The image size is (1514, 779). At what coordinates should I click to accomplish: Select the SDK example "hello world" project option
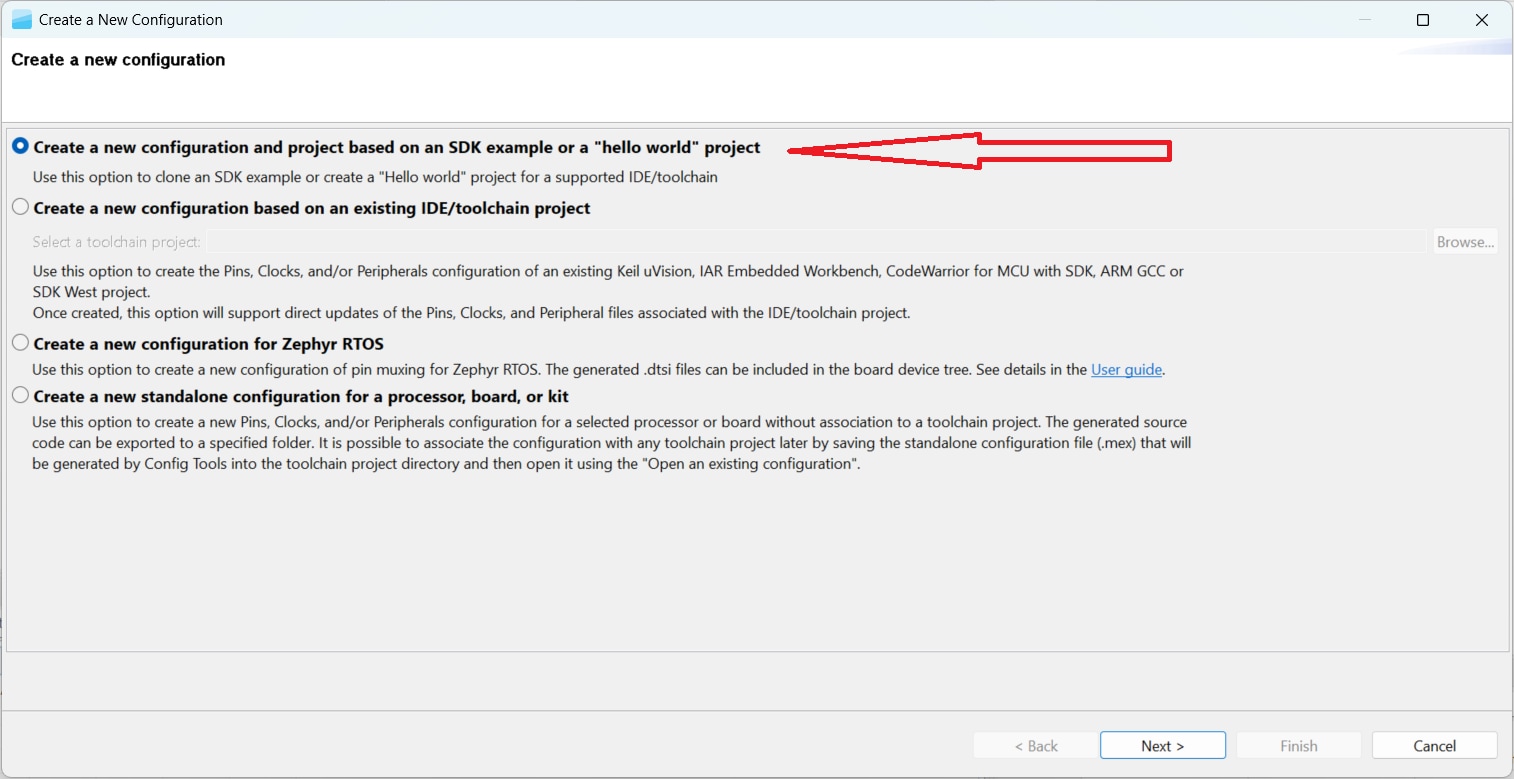(x=20, y=146)
